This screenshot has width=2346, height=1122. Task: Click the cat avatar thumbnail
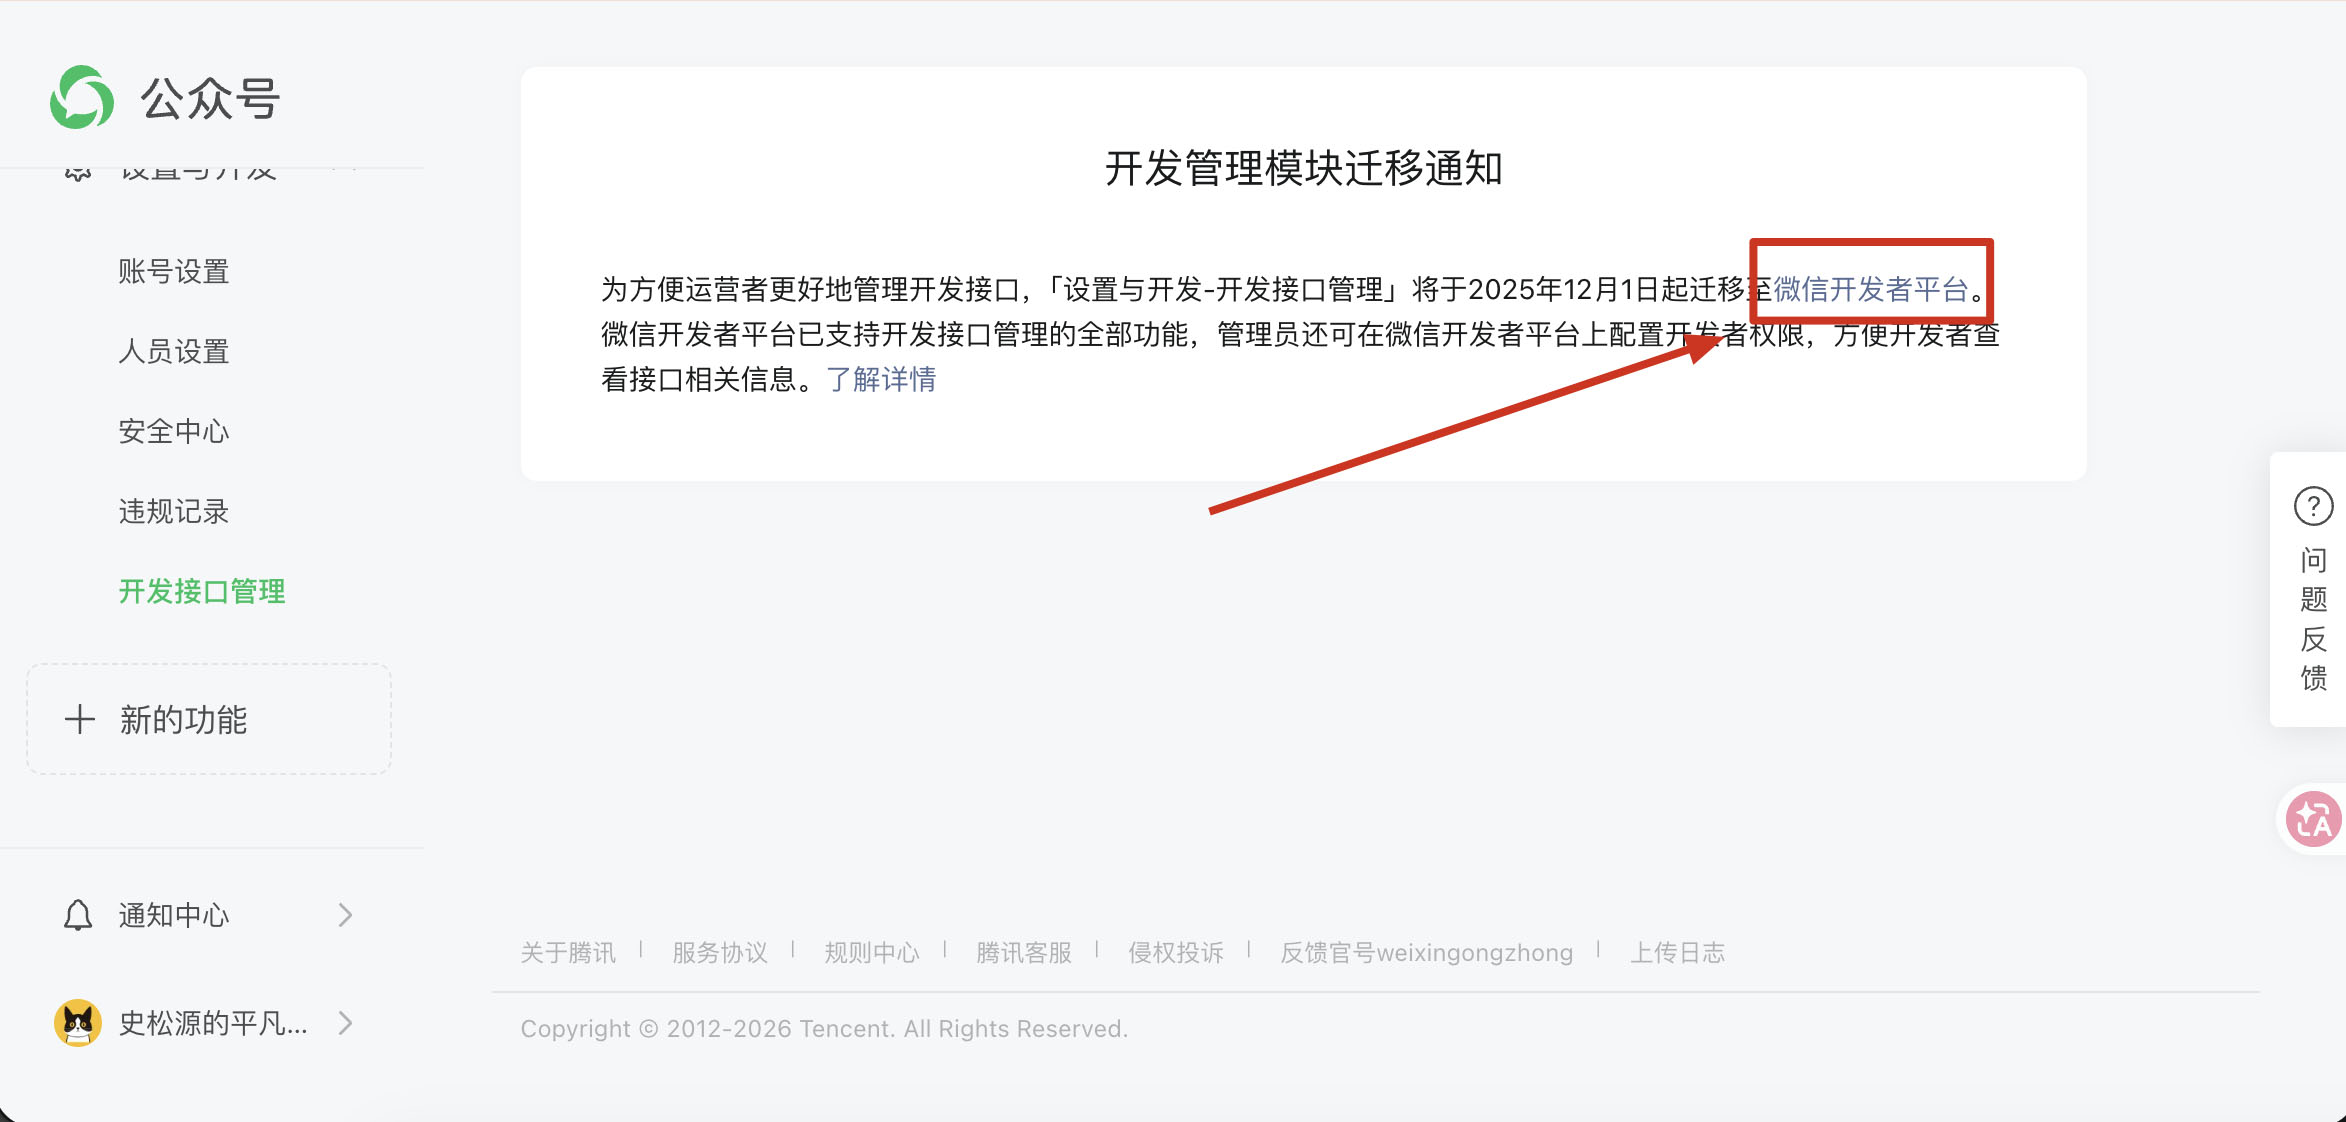78,1023
